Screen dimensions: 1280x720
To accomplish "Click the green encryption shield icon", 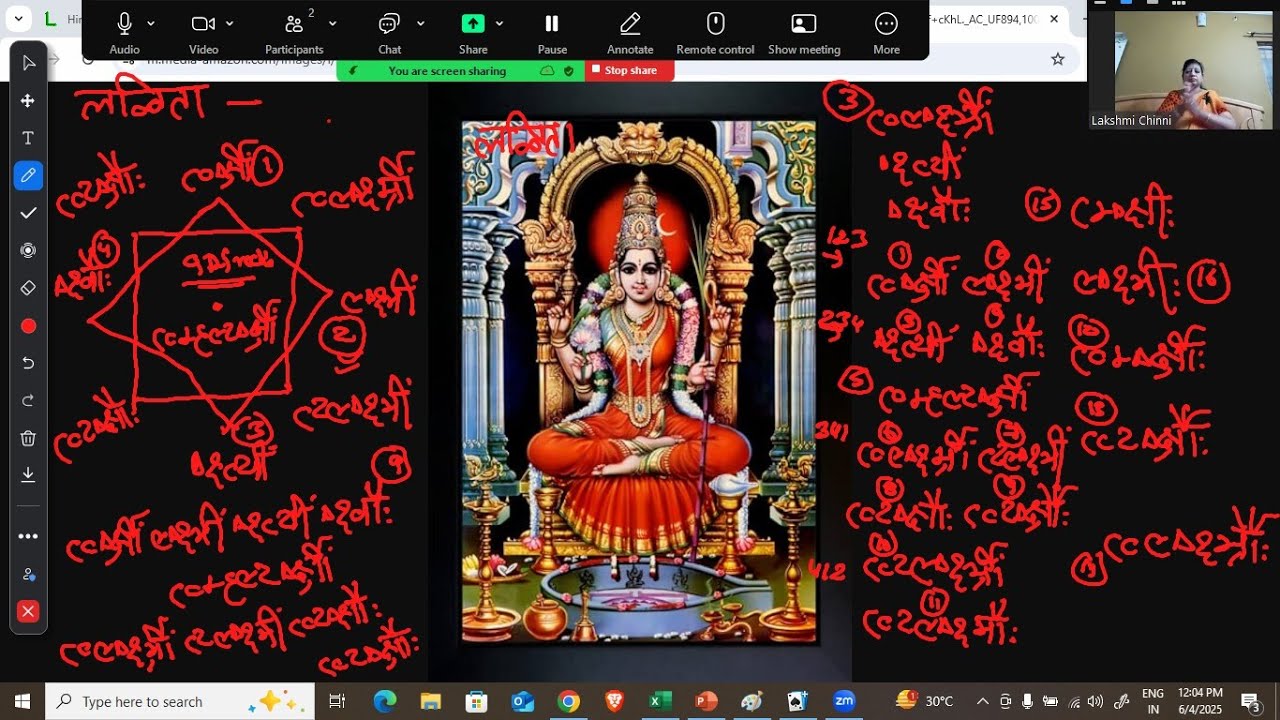I will (569, 71).
